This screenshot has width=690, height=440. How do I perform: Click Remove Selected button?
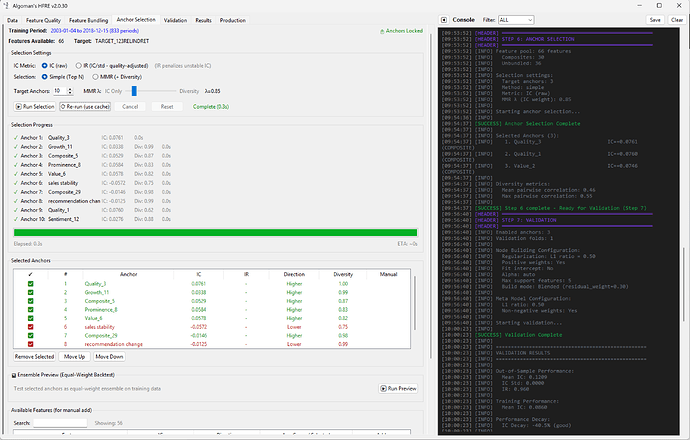click(x=34, y=357)
